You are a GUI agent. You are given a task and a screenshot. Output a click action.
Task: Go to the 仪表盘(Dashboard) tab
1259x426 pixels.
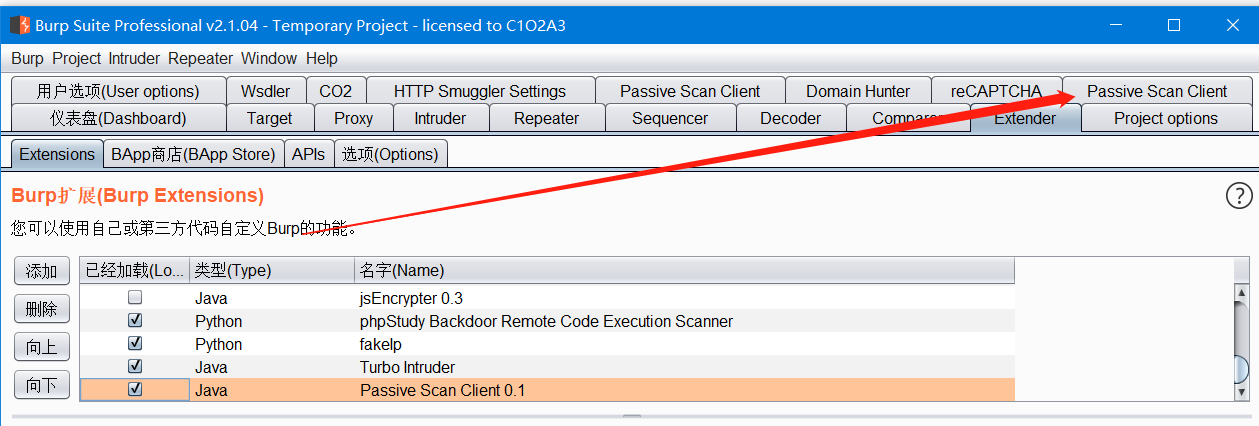(x=118, y=118)
